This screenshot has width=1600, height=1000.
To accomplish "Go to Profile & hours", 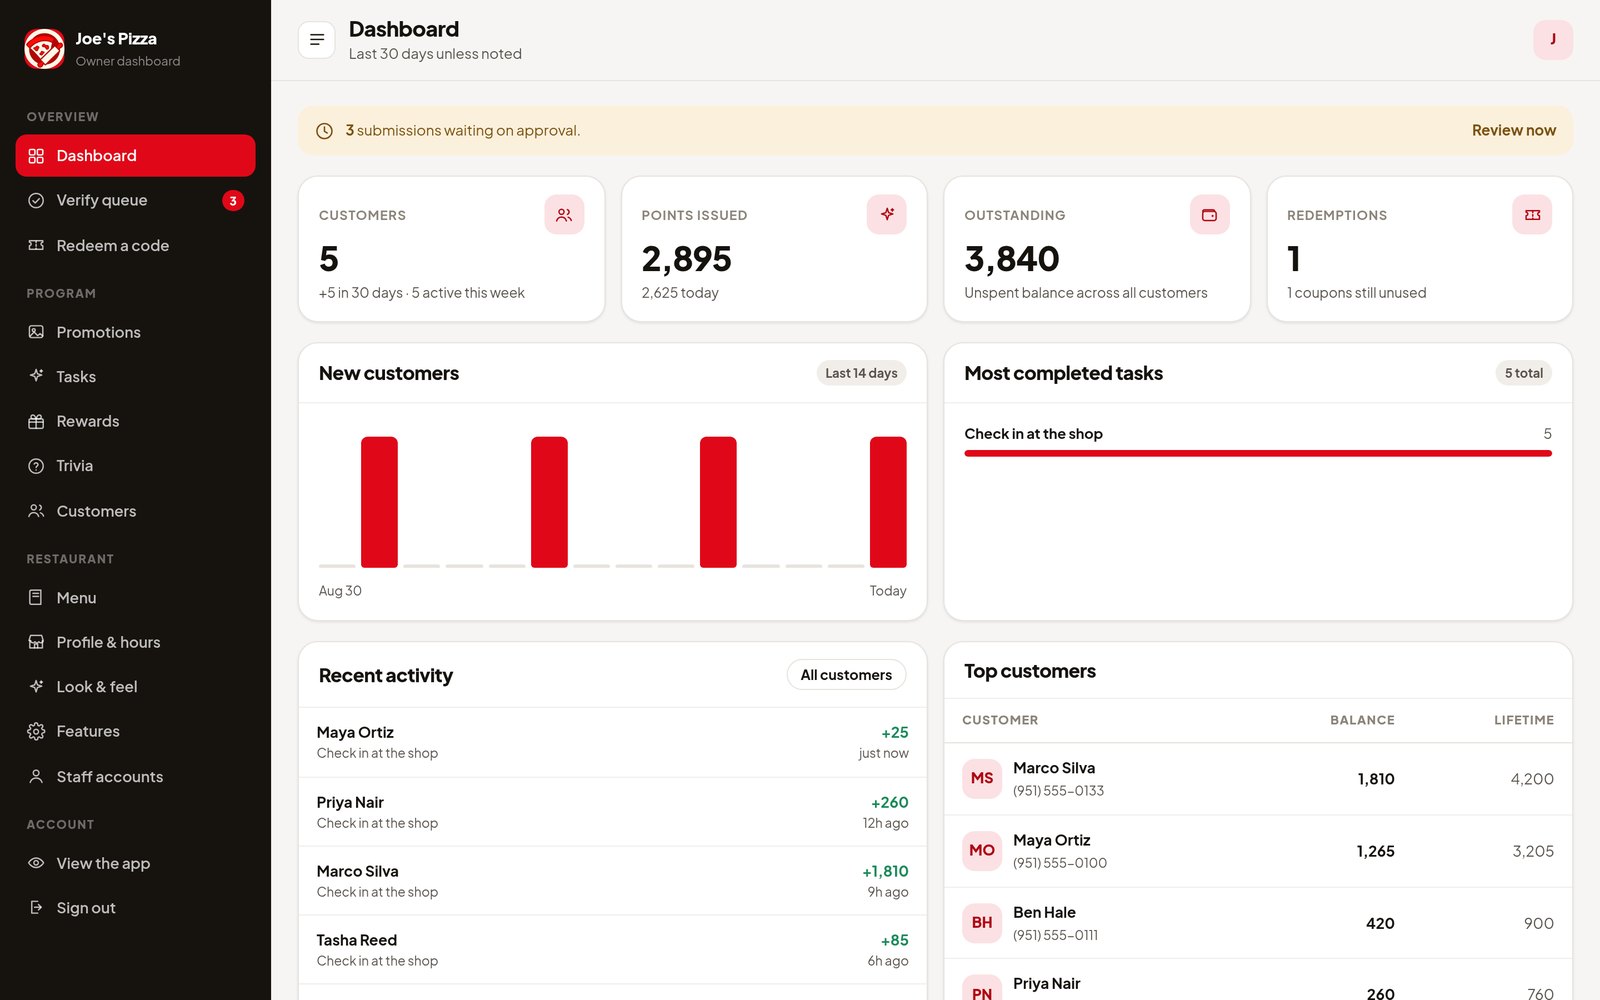I will click(135, 642).
